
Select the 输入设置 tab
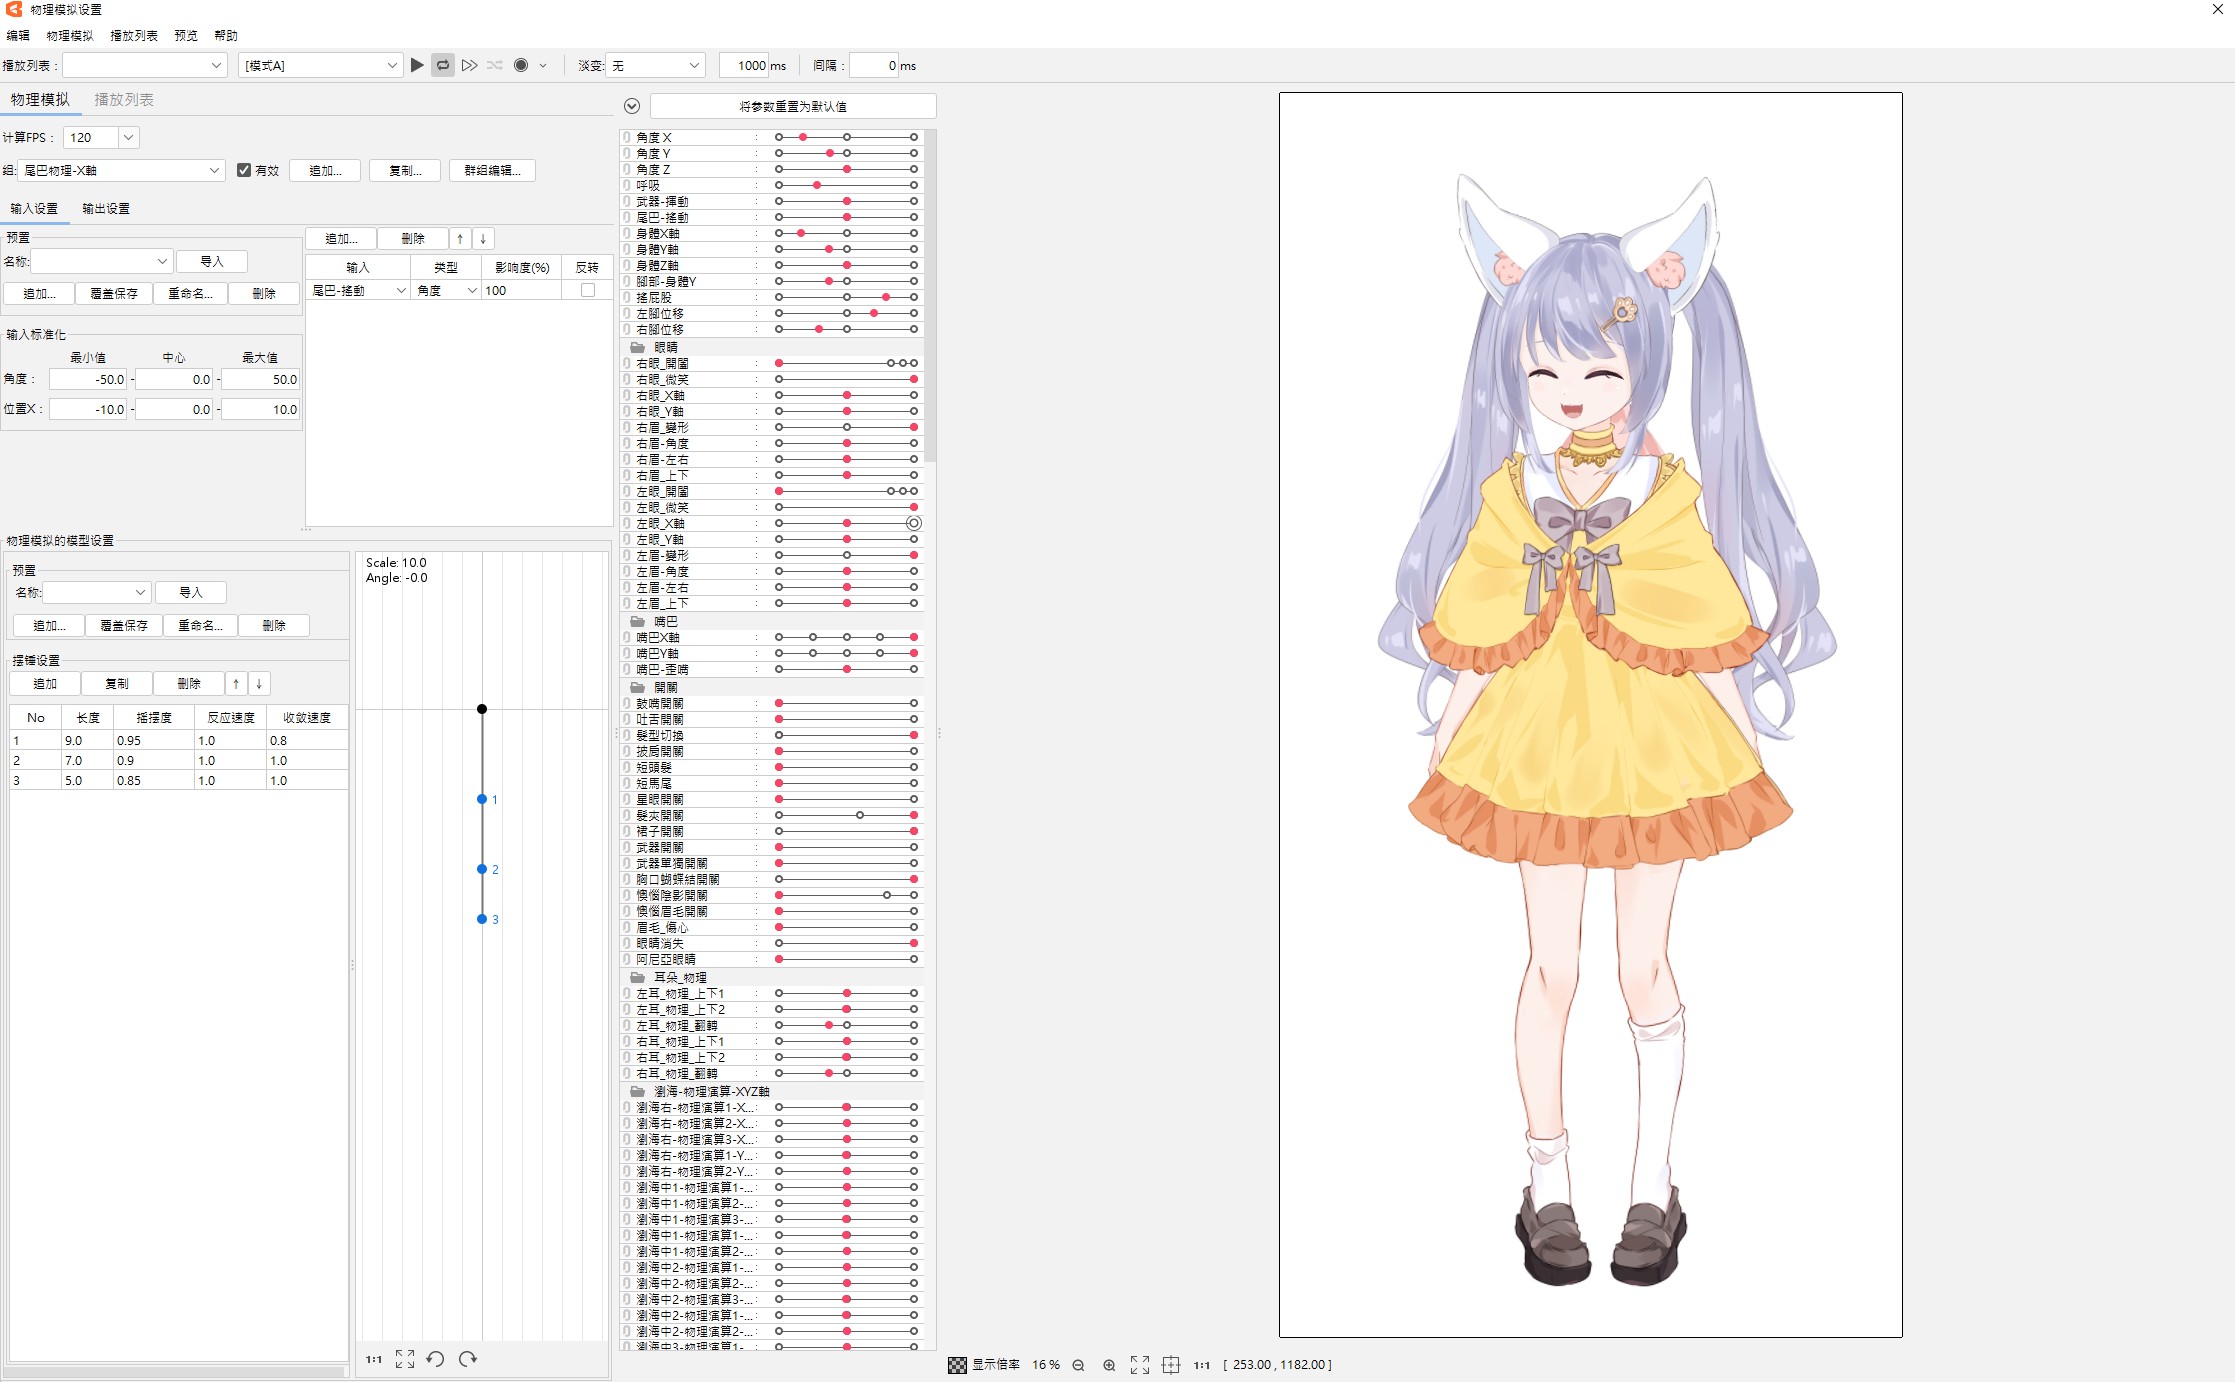[34, 208]
